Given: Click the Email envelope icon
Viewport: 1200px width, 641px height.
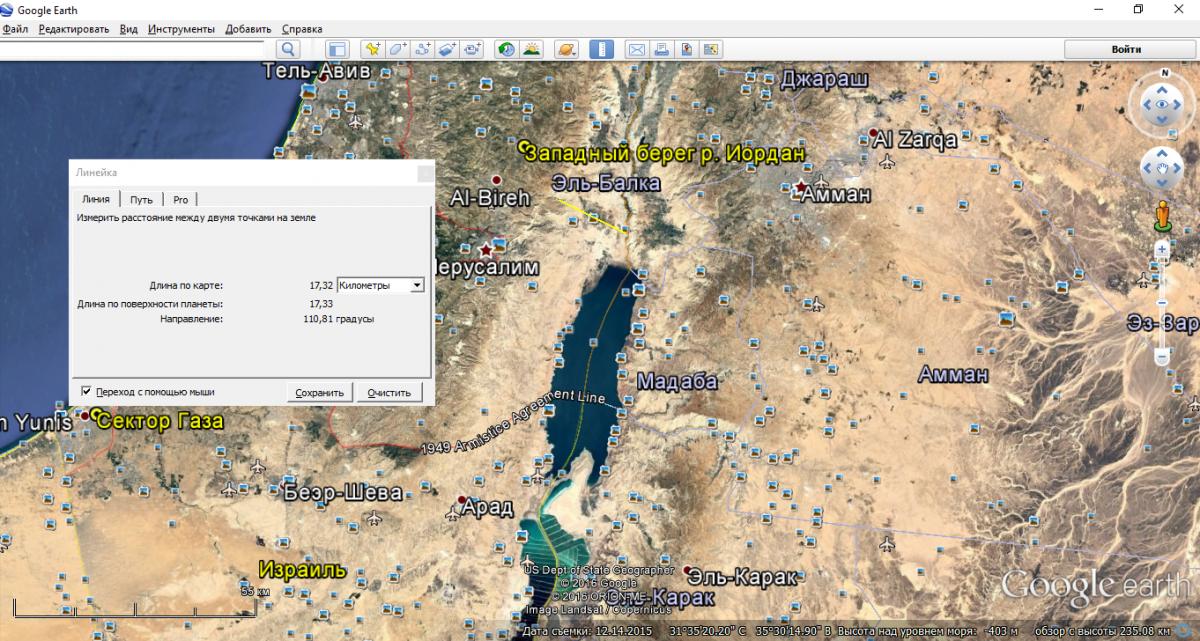Looking at the screenshot, I should 636,49.
